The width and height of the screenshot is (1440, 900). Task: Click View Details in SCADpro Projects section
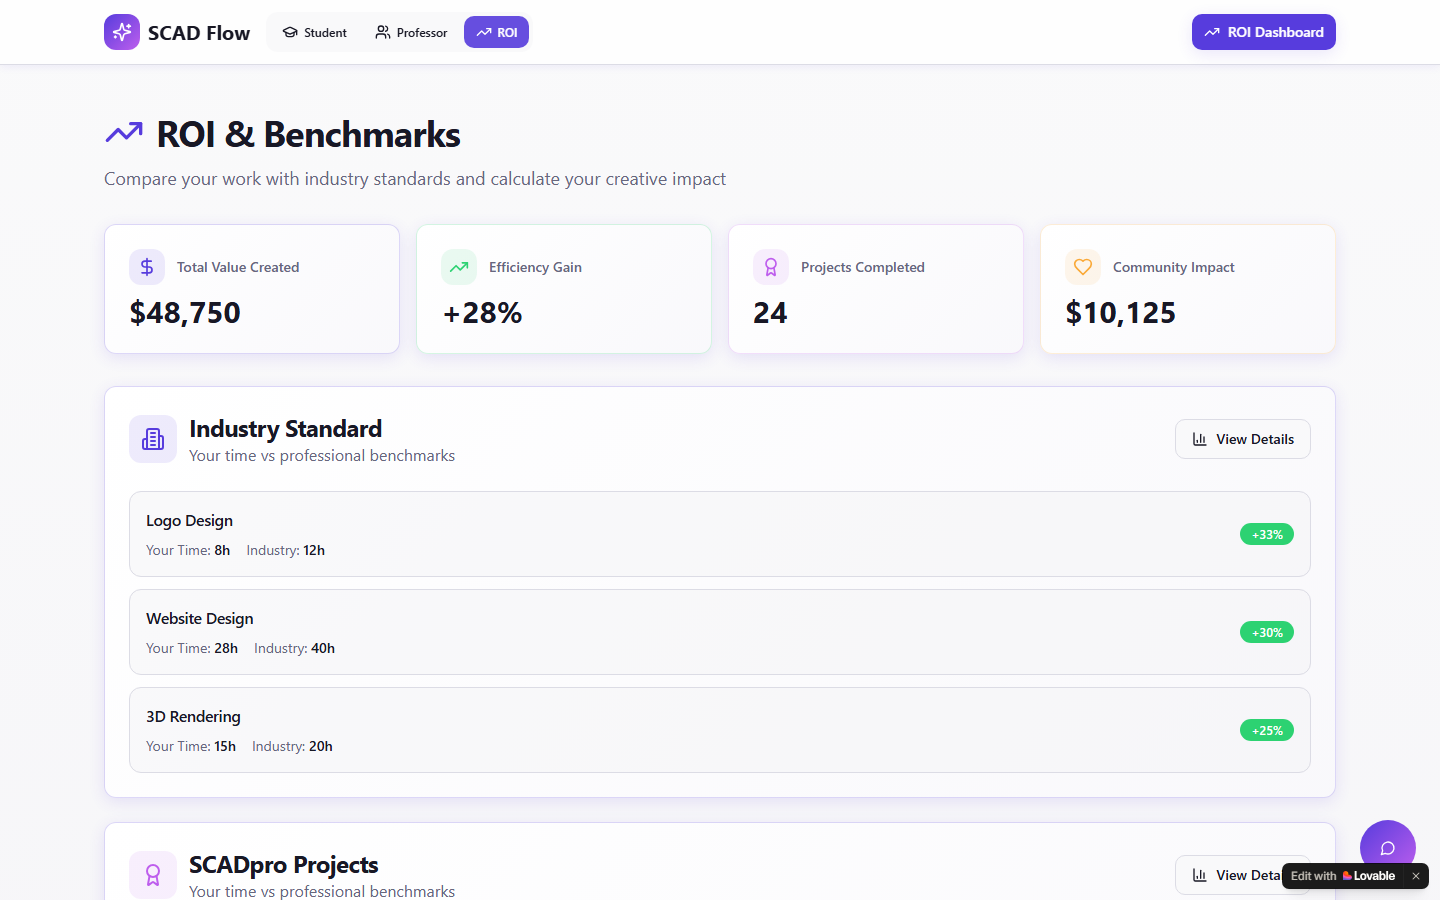[1242, 875]
